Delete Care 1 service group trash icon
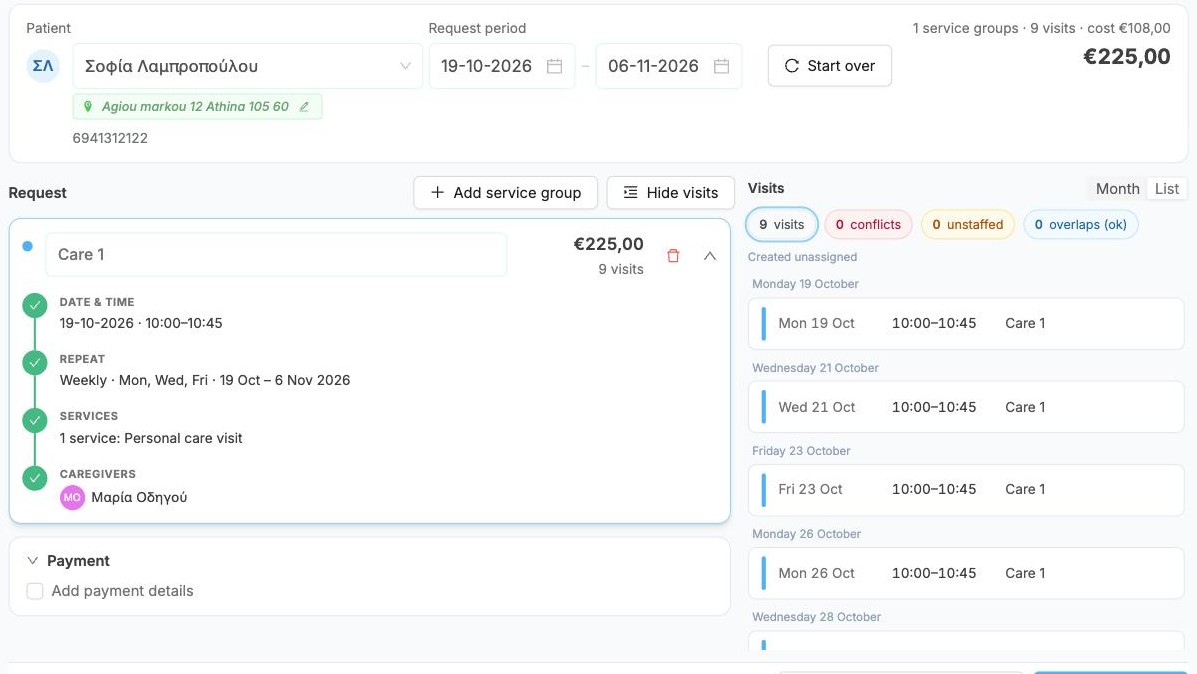Viewport: 1197px width, 674px height. (x=673, y=256)
